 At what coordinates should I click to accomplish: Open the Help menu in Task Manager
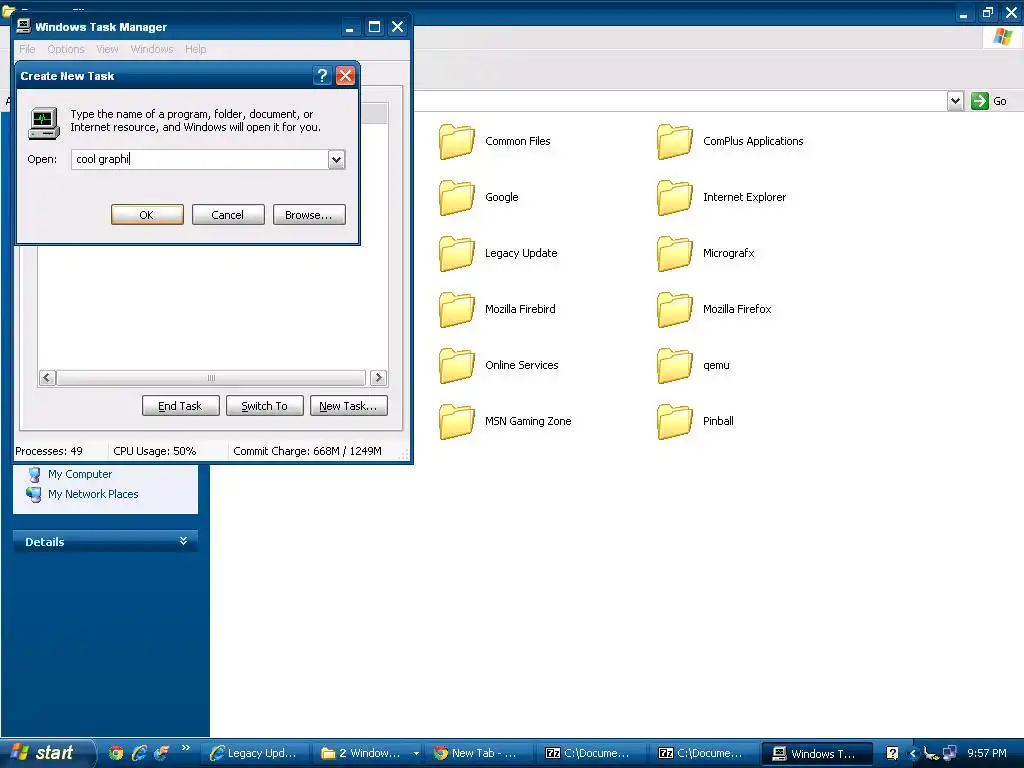click(195, 49)
